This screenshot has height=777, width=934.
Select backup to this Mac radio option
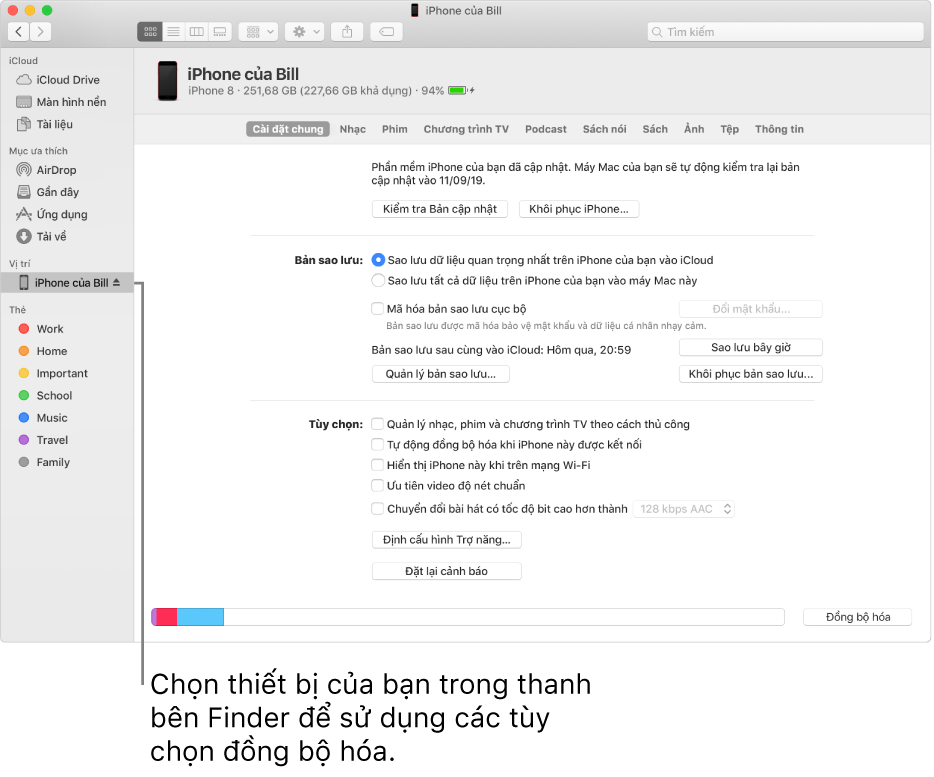(378, 281)
